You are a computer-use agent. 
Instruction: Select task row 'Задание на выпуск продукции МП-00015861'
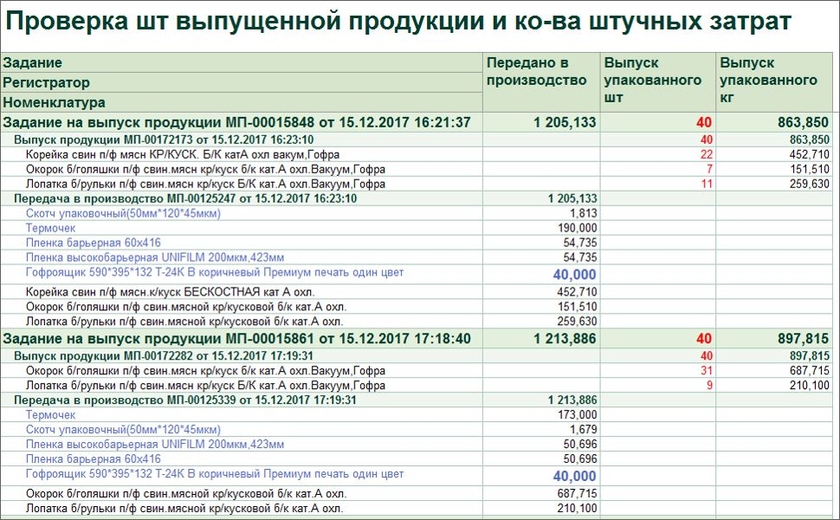click(237, 339)
